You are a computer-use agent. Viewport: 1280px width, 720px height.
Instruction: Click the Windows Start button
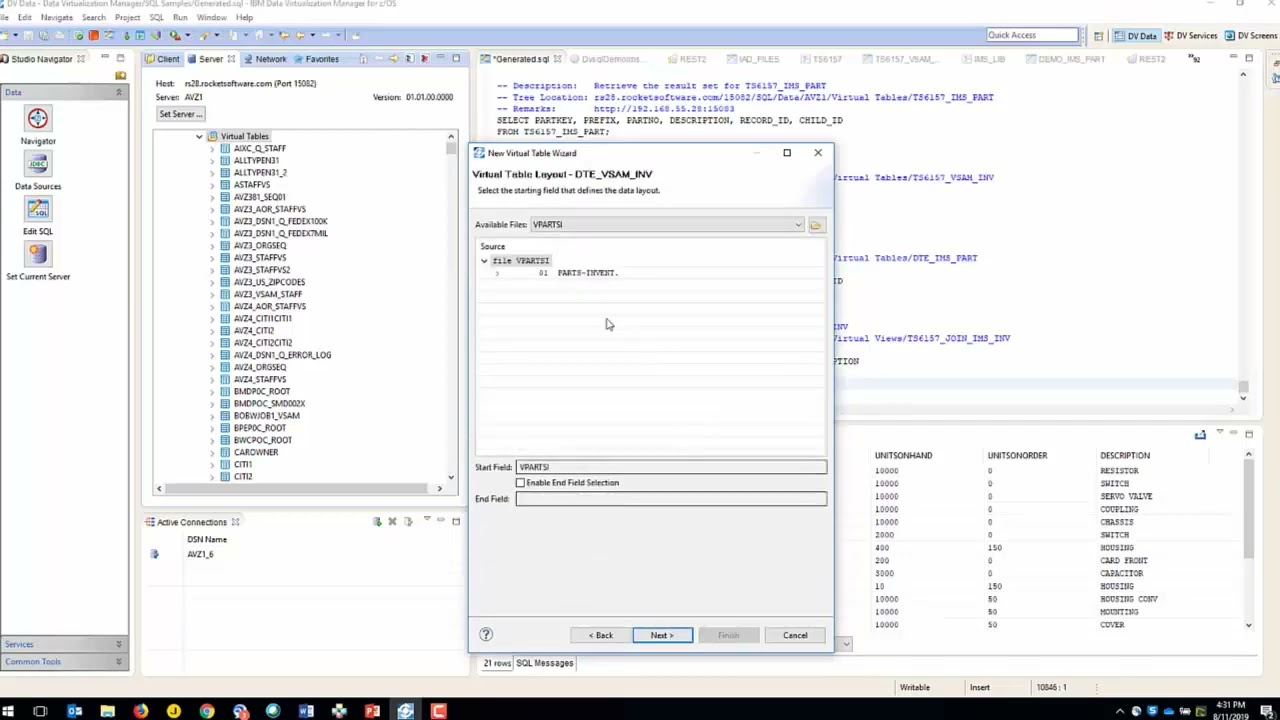pos(8,711)
